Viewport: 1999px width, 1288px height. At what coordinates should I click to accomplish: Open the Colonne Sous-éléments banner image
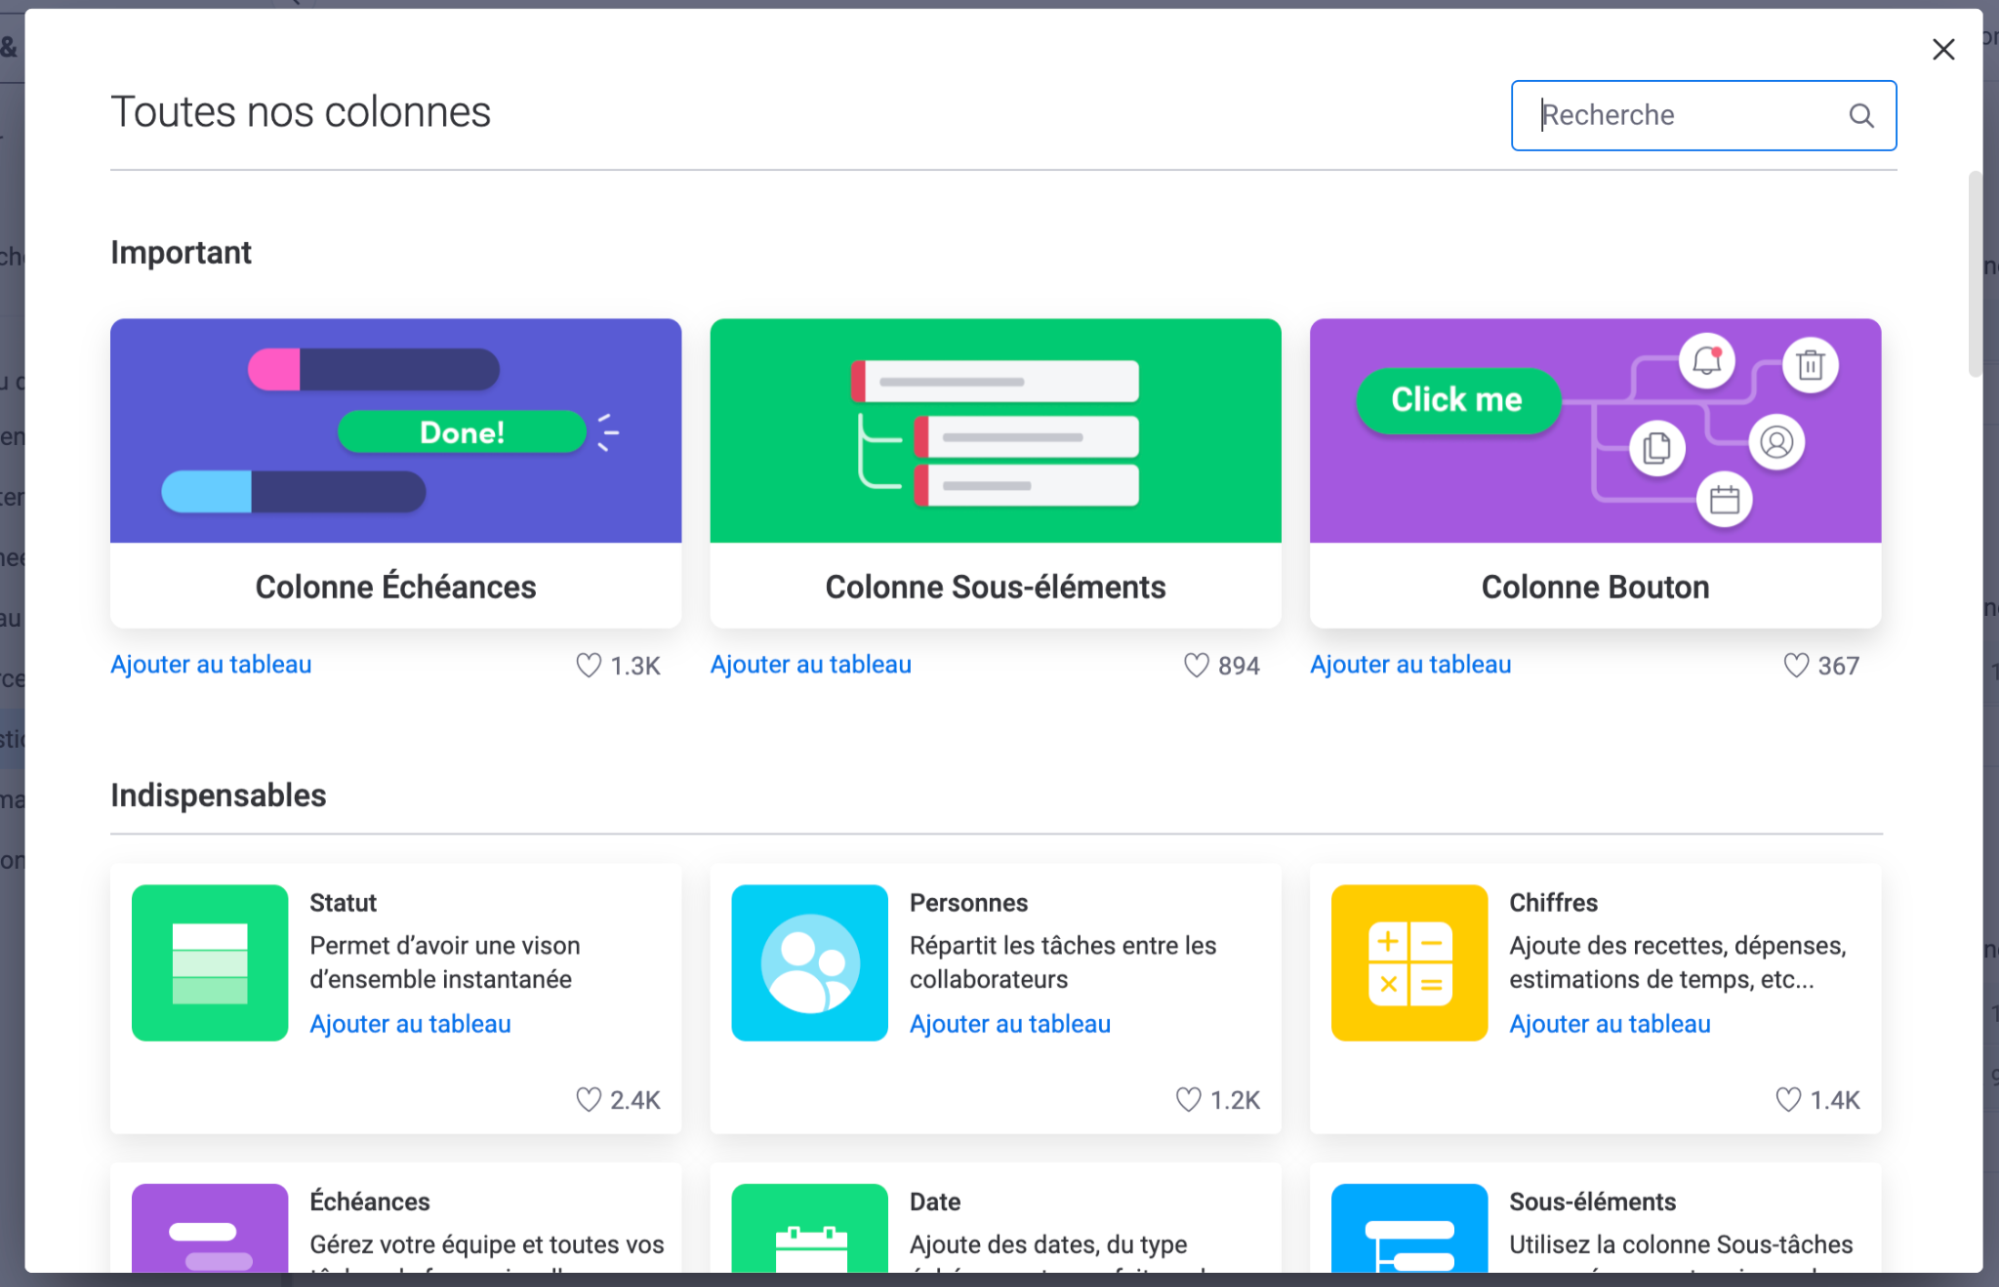click(x=995, y=431)
